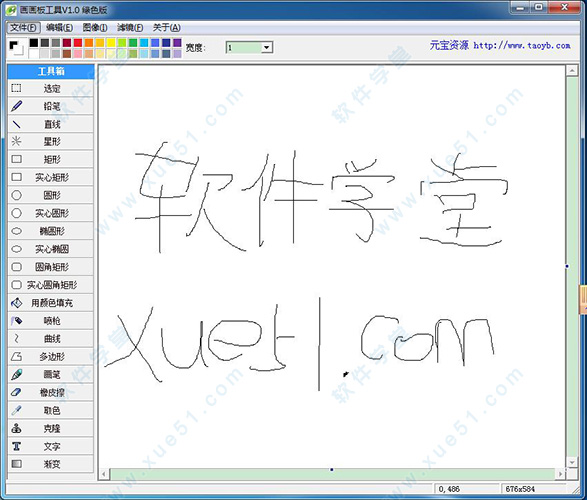Click the vertical scrollbar down arrow
Viewport: 587px width, 500px height.
pyautogui.click(x=572, y=463)
